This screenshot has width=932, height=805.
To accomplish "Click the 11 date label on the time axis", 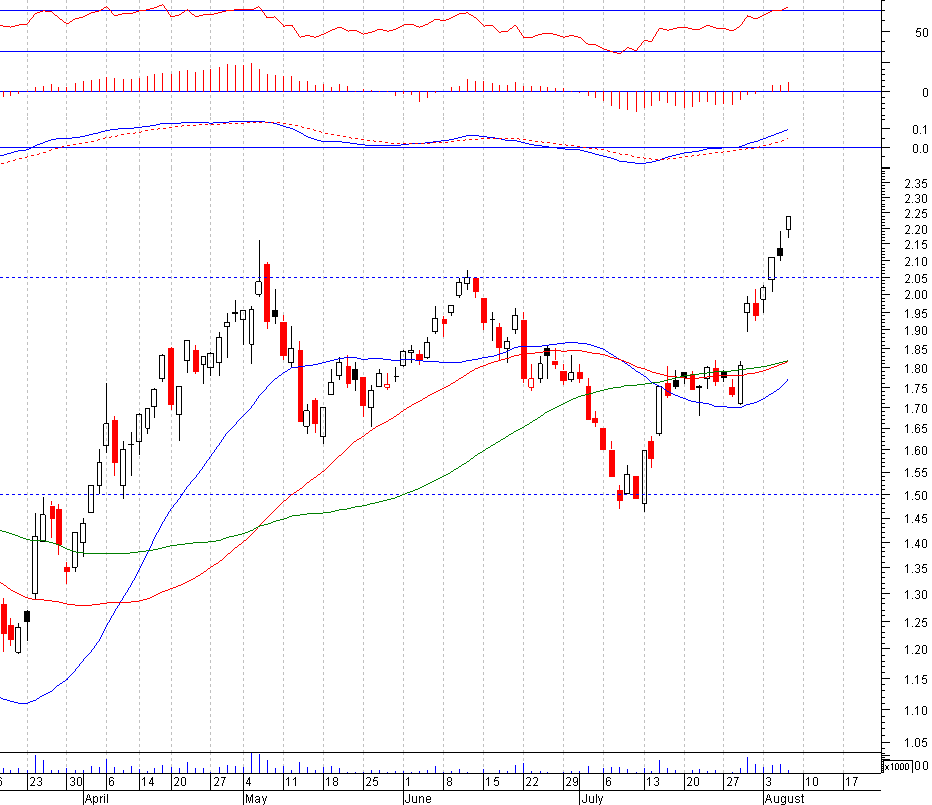I will (291, 782).
